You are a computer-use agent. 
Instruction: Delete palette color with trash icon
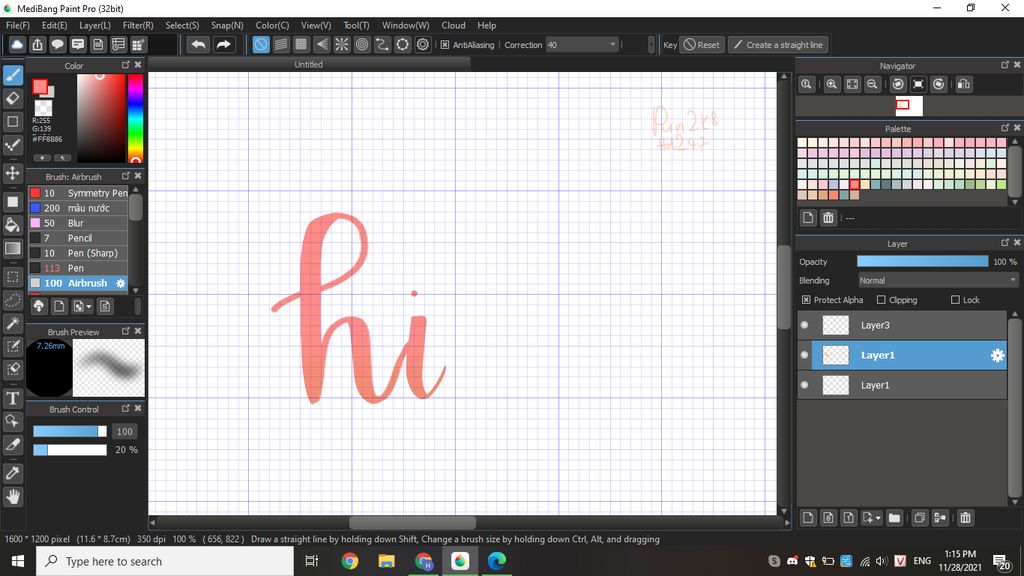coord(828,218)
